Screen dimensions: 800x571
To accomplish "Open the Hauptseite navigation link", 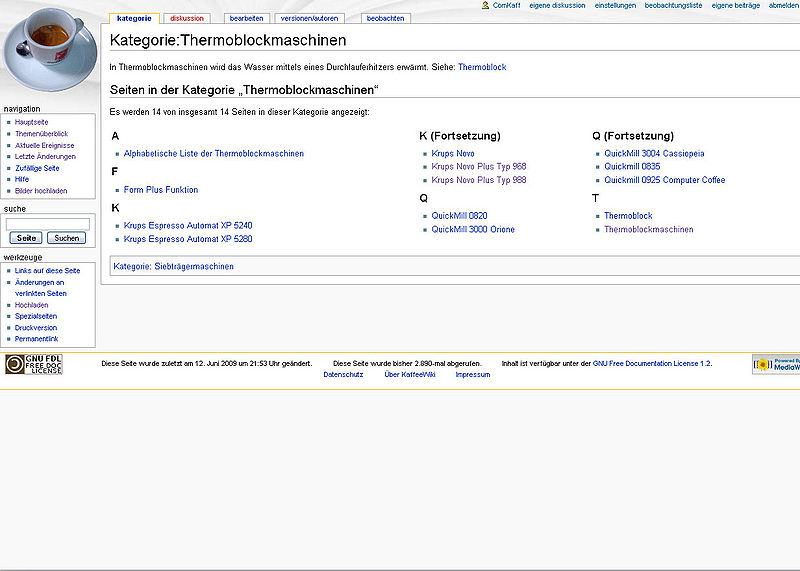I will click(31, 122).
